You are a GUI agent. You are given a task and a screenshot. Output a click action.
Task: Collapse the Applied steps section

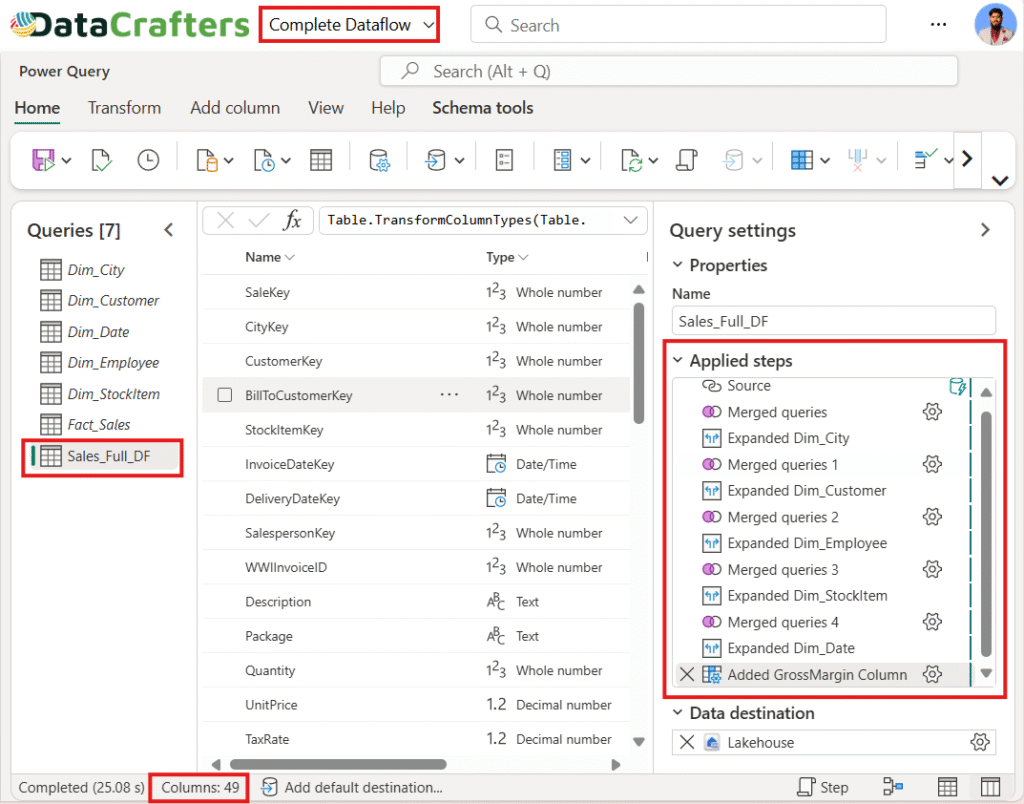pyautogui.click(x=679, y=361)
